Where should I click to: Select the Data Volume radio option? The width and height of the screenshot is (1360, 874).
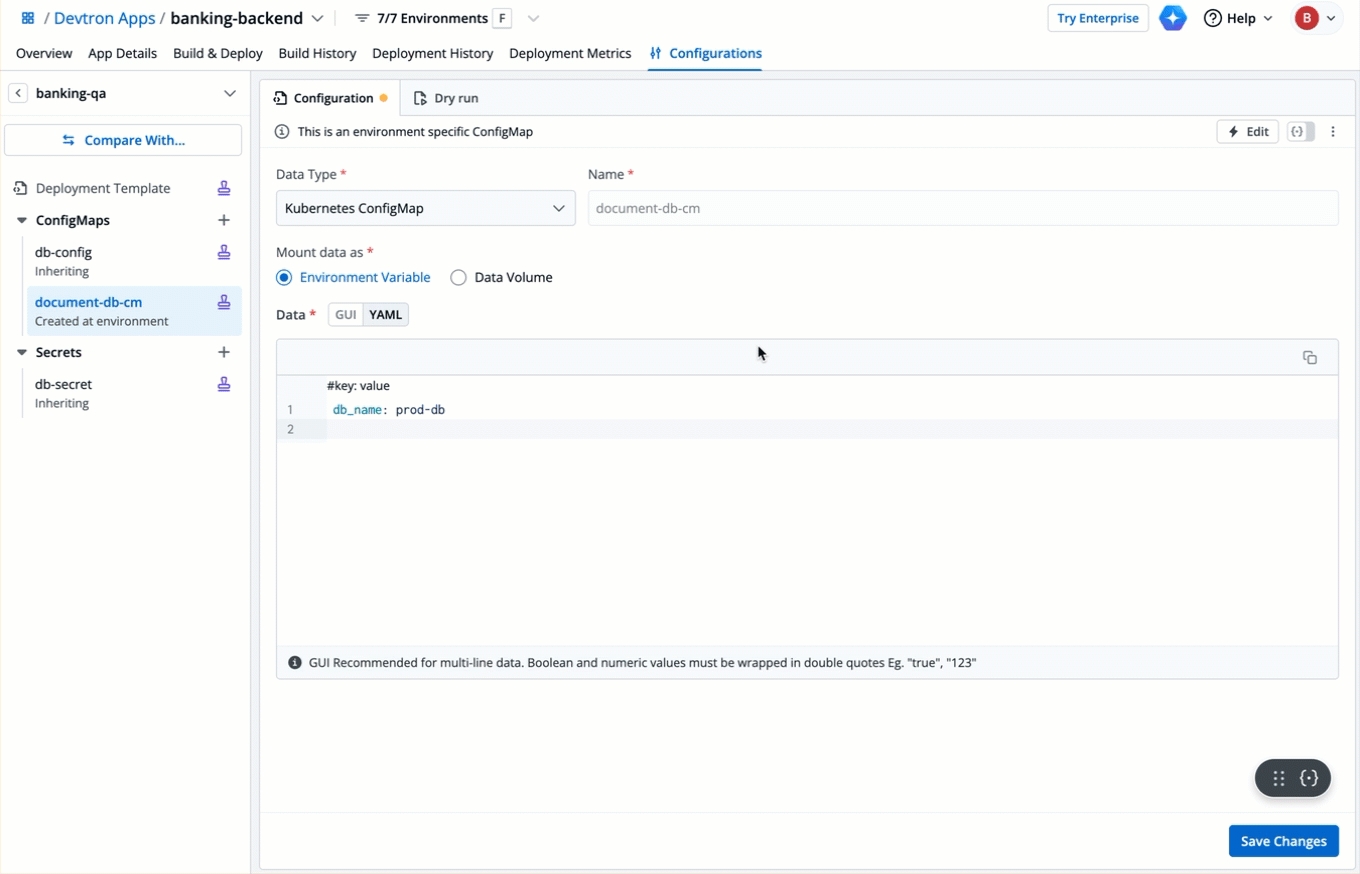(x=459, y=278)
